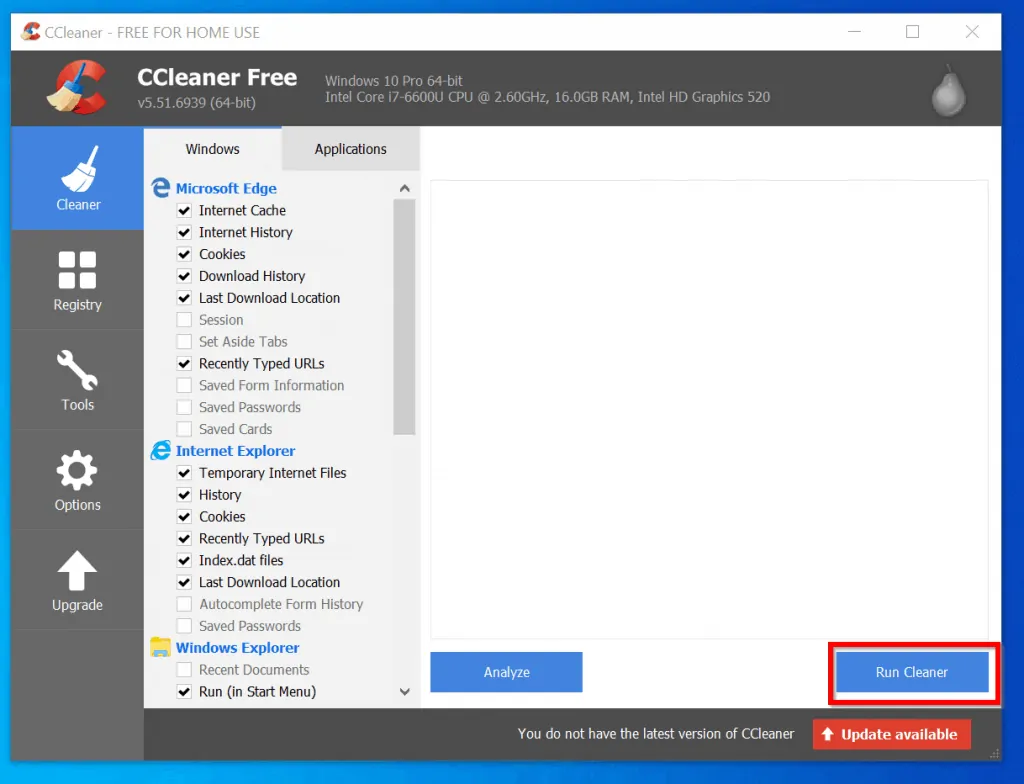Switch to the Windows tab
The width and height of the screenshot is (1024, 784).
(x=213, y=148)
